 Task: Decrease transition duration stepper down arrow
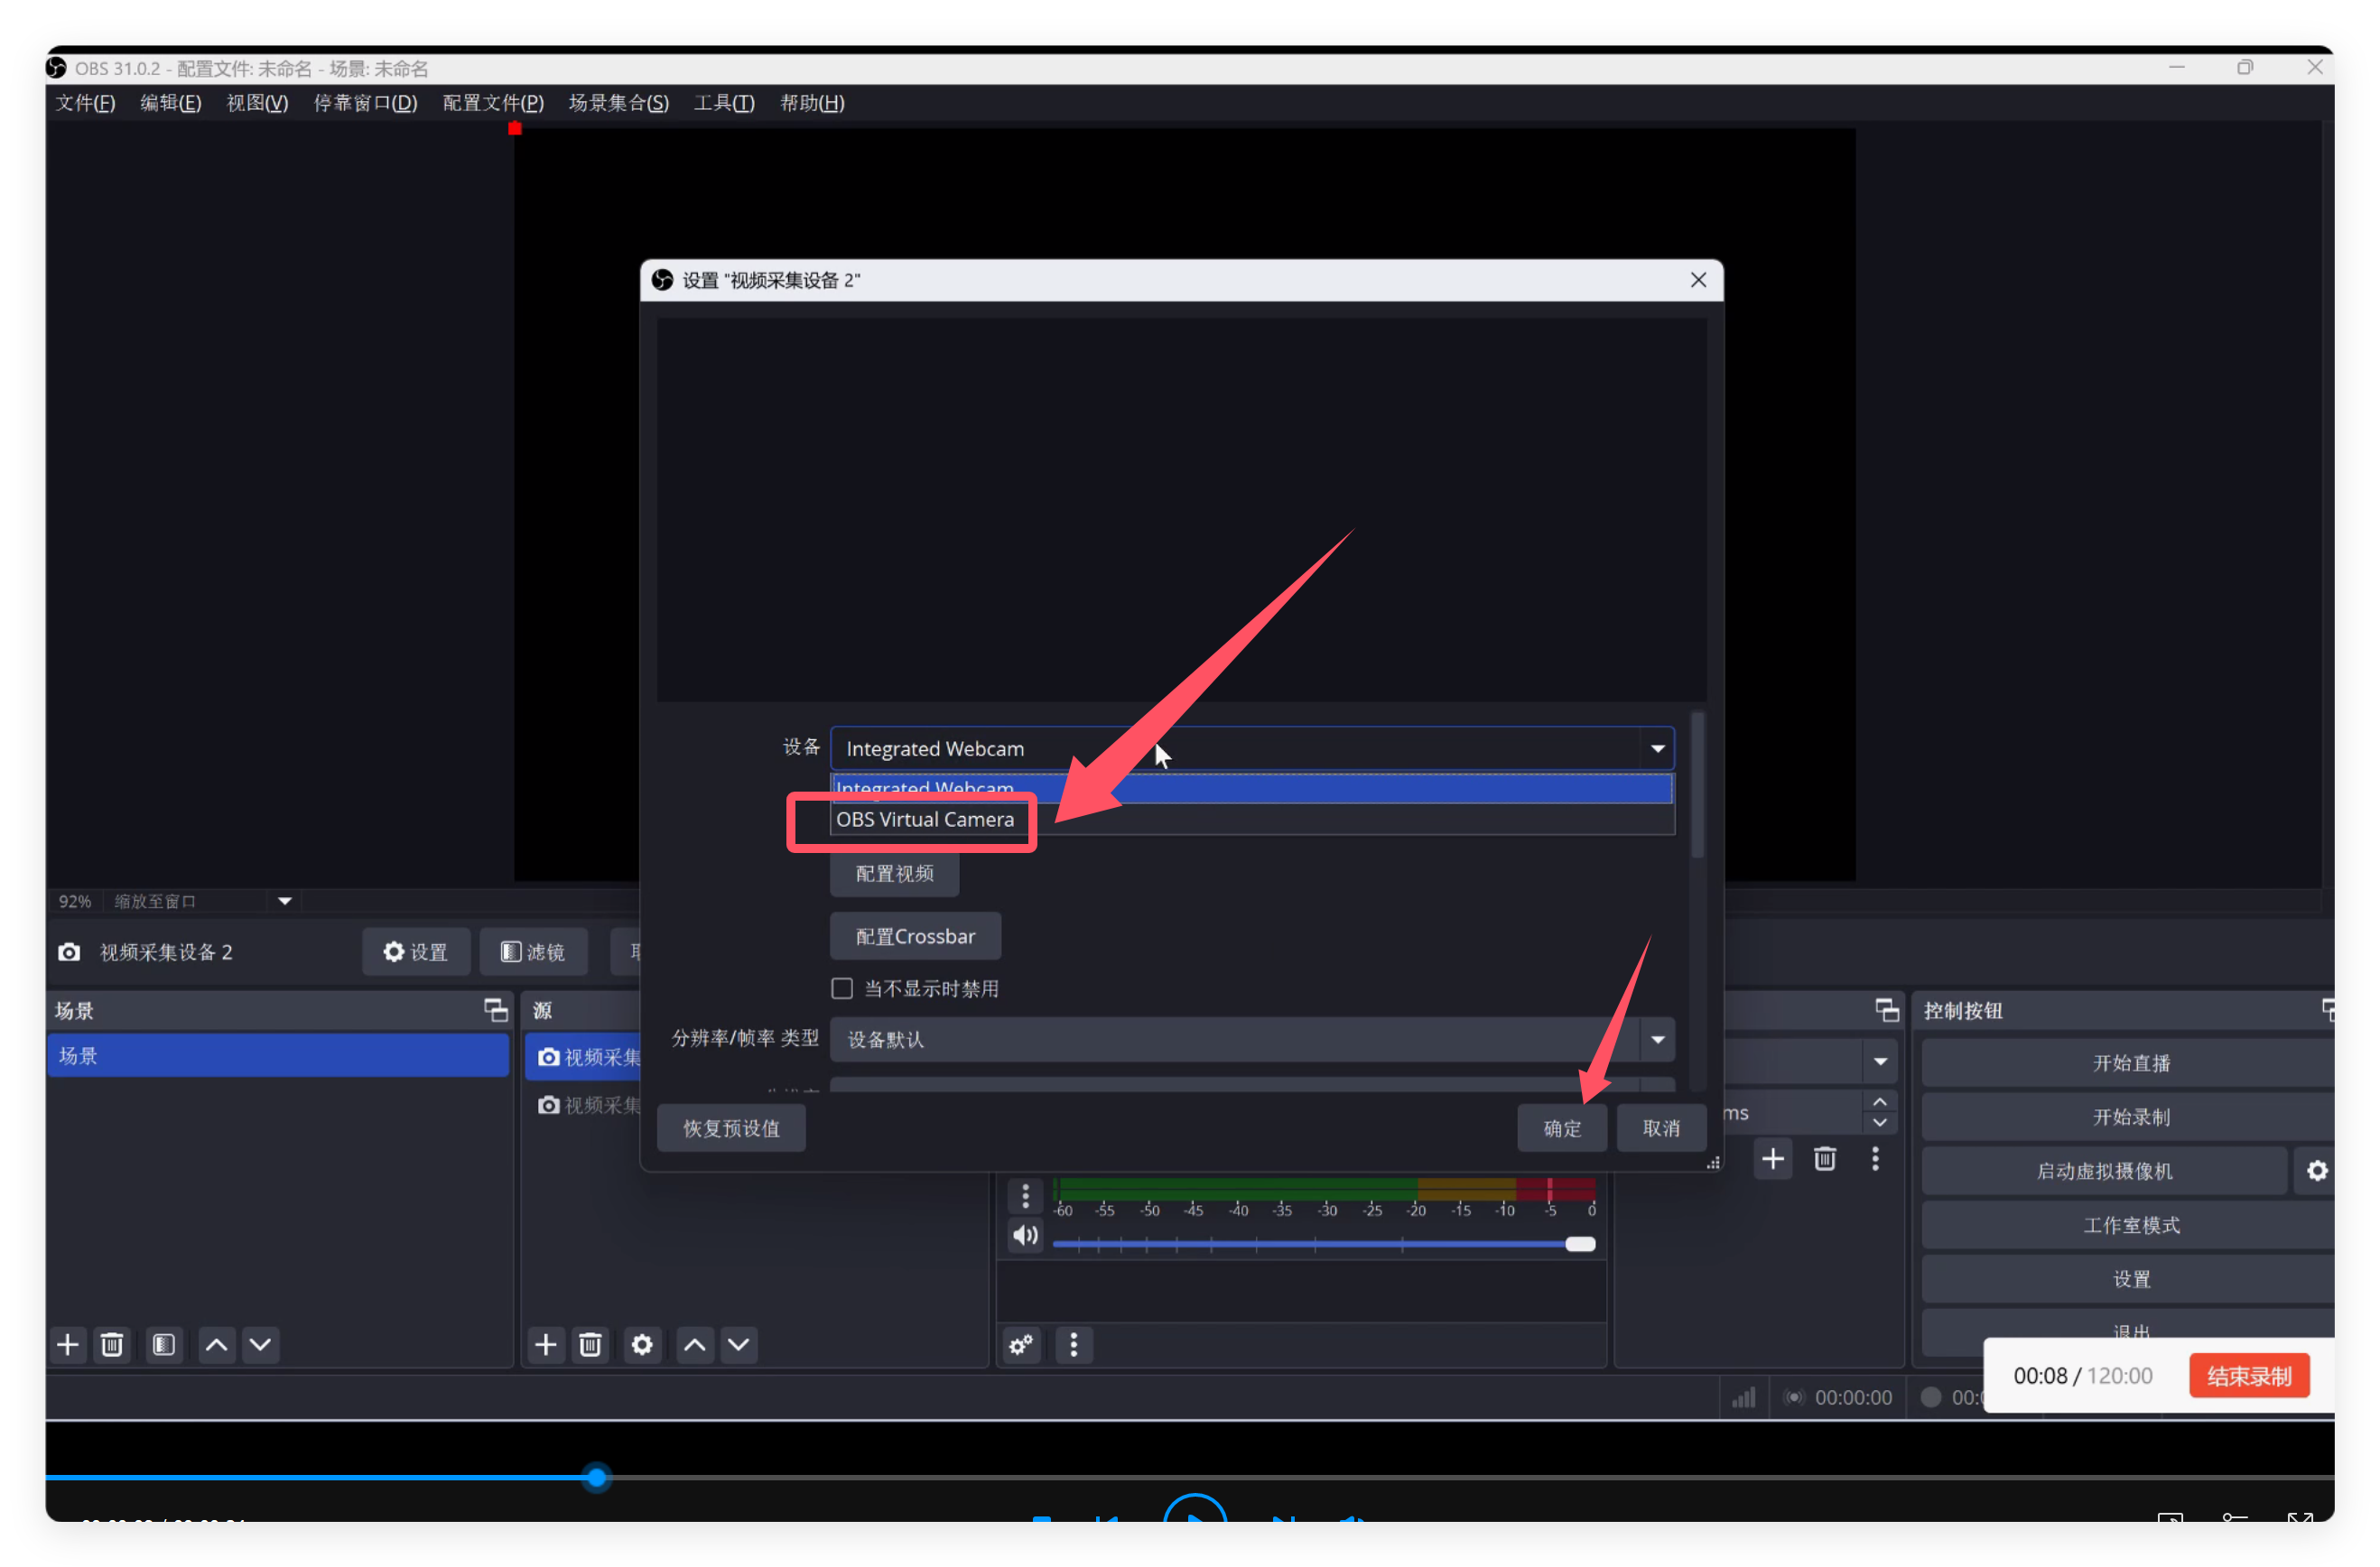tap(1880, 1122)
